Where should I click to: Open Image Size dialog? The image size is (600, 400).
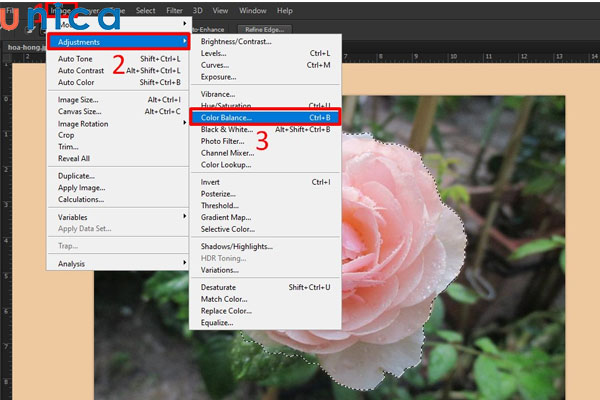119,100
